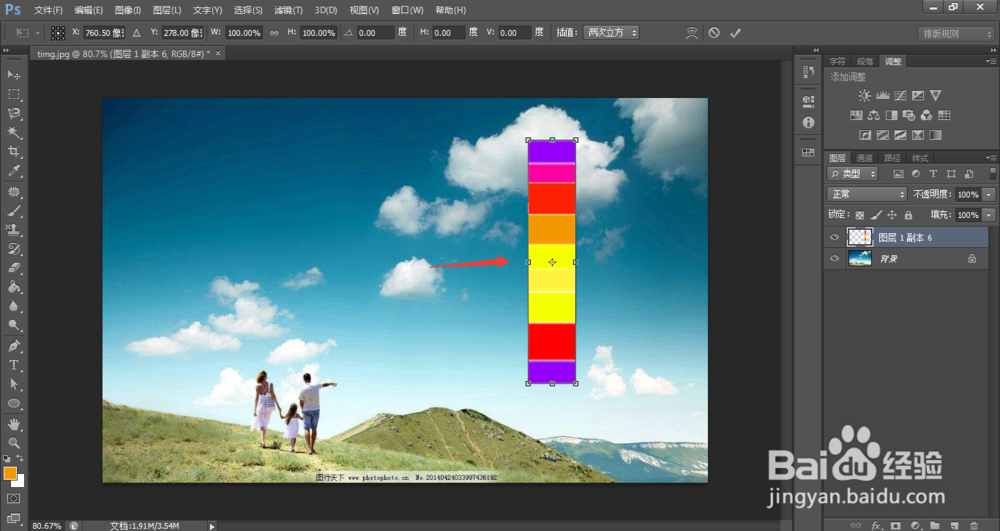1000x531 pixels.
Task: Select the Rectangular Marquee tool
Action: (13, 94)
